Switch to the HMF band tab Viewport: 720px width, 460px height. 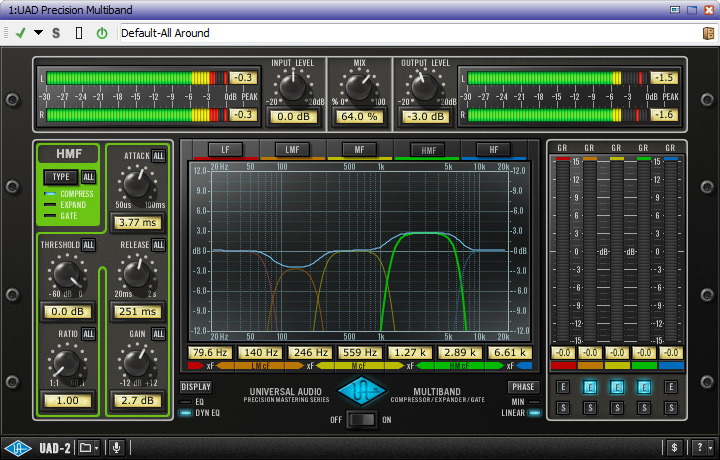[428, 150]
